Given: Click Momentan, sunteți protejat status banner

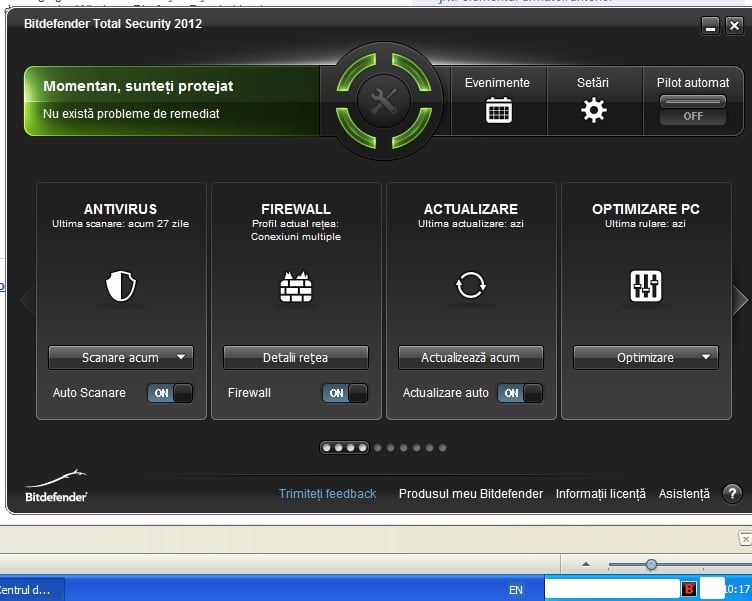Looking at the screenshot, I should [x=171, y=101].
